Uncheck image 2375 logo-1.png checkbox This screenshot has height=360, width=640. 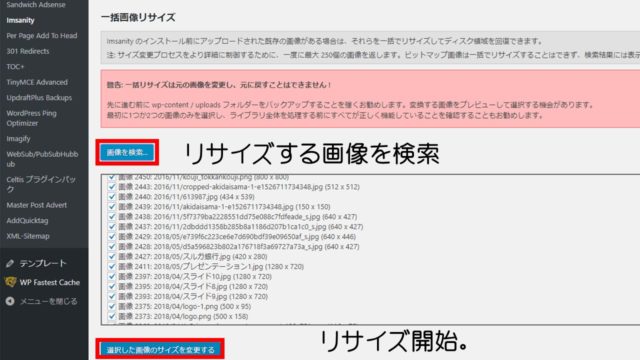point(111,306)
